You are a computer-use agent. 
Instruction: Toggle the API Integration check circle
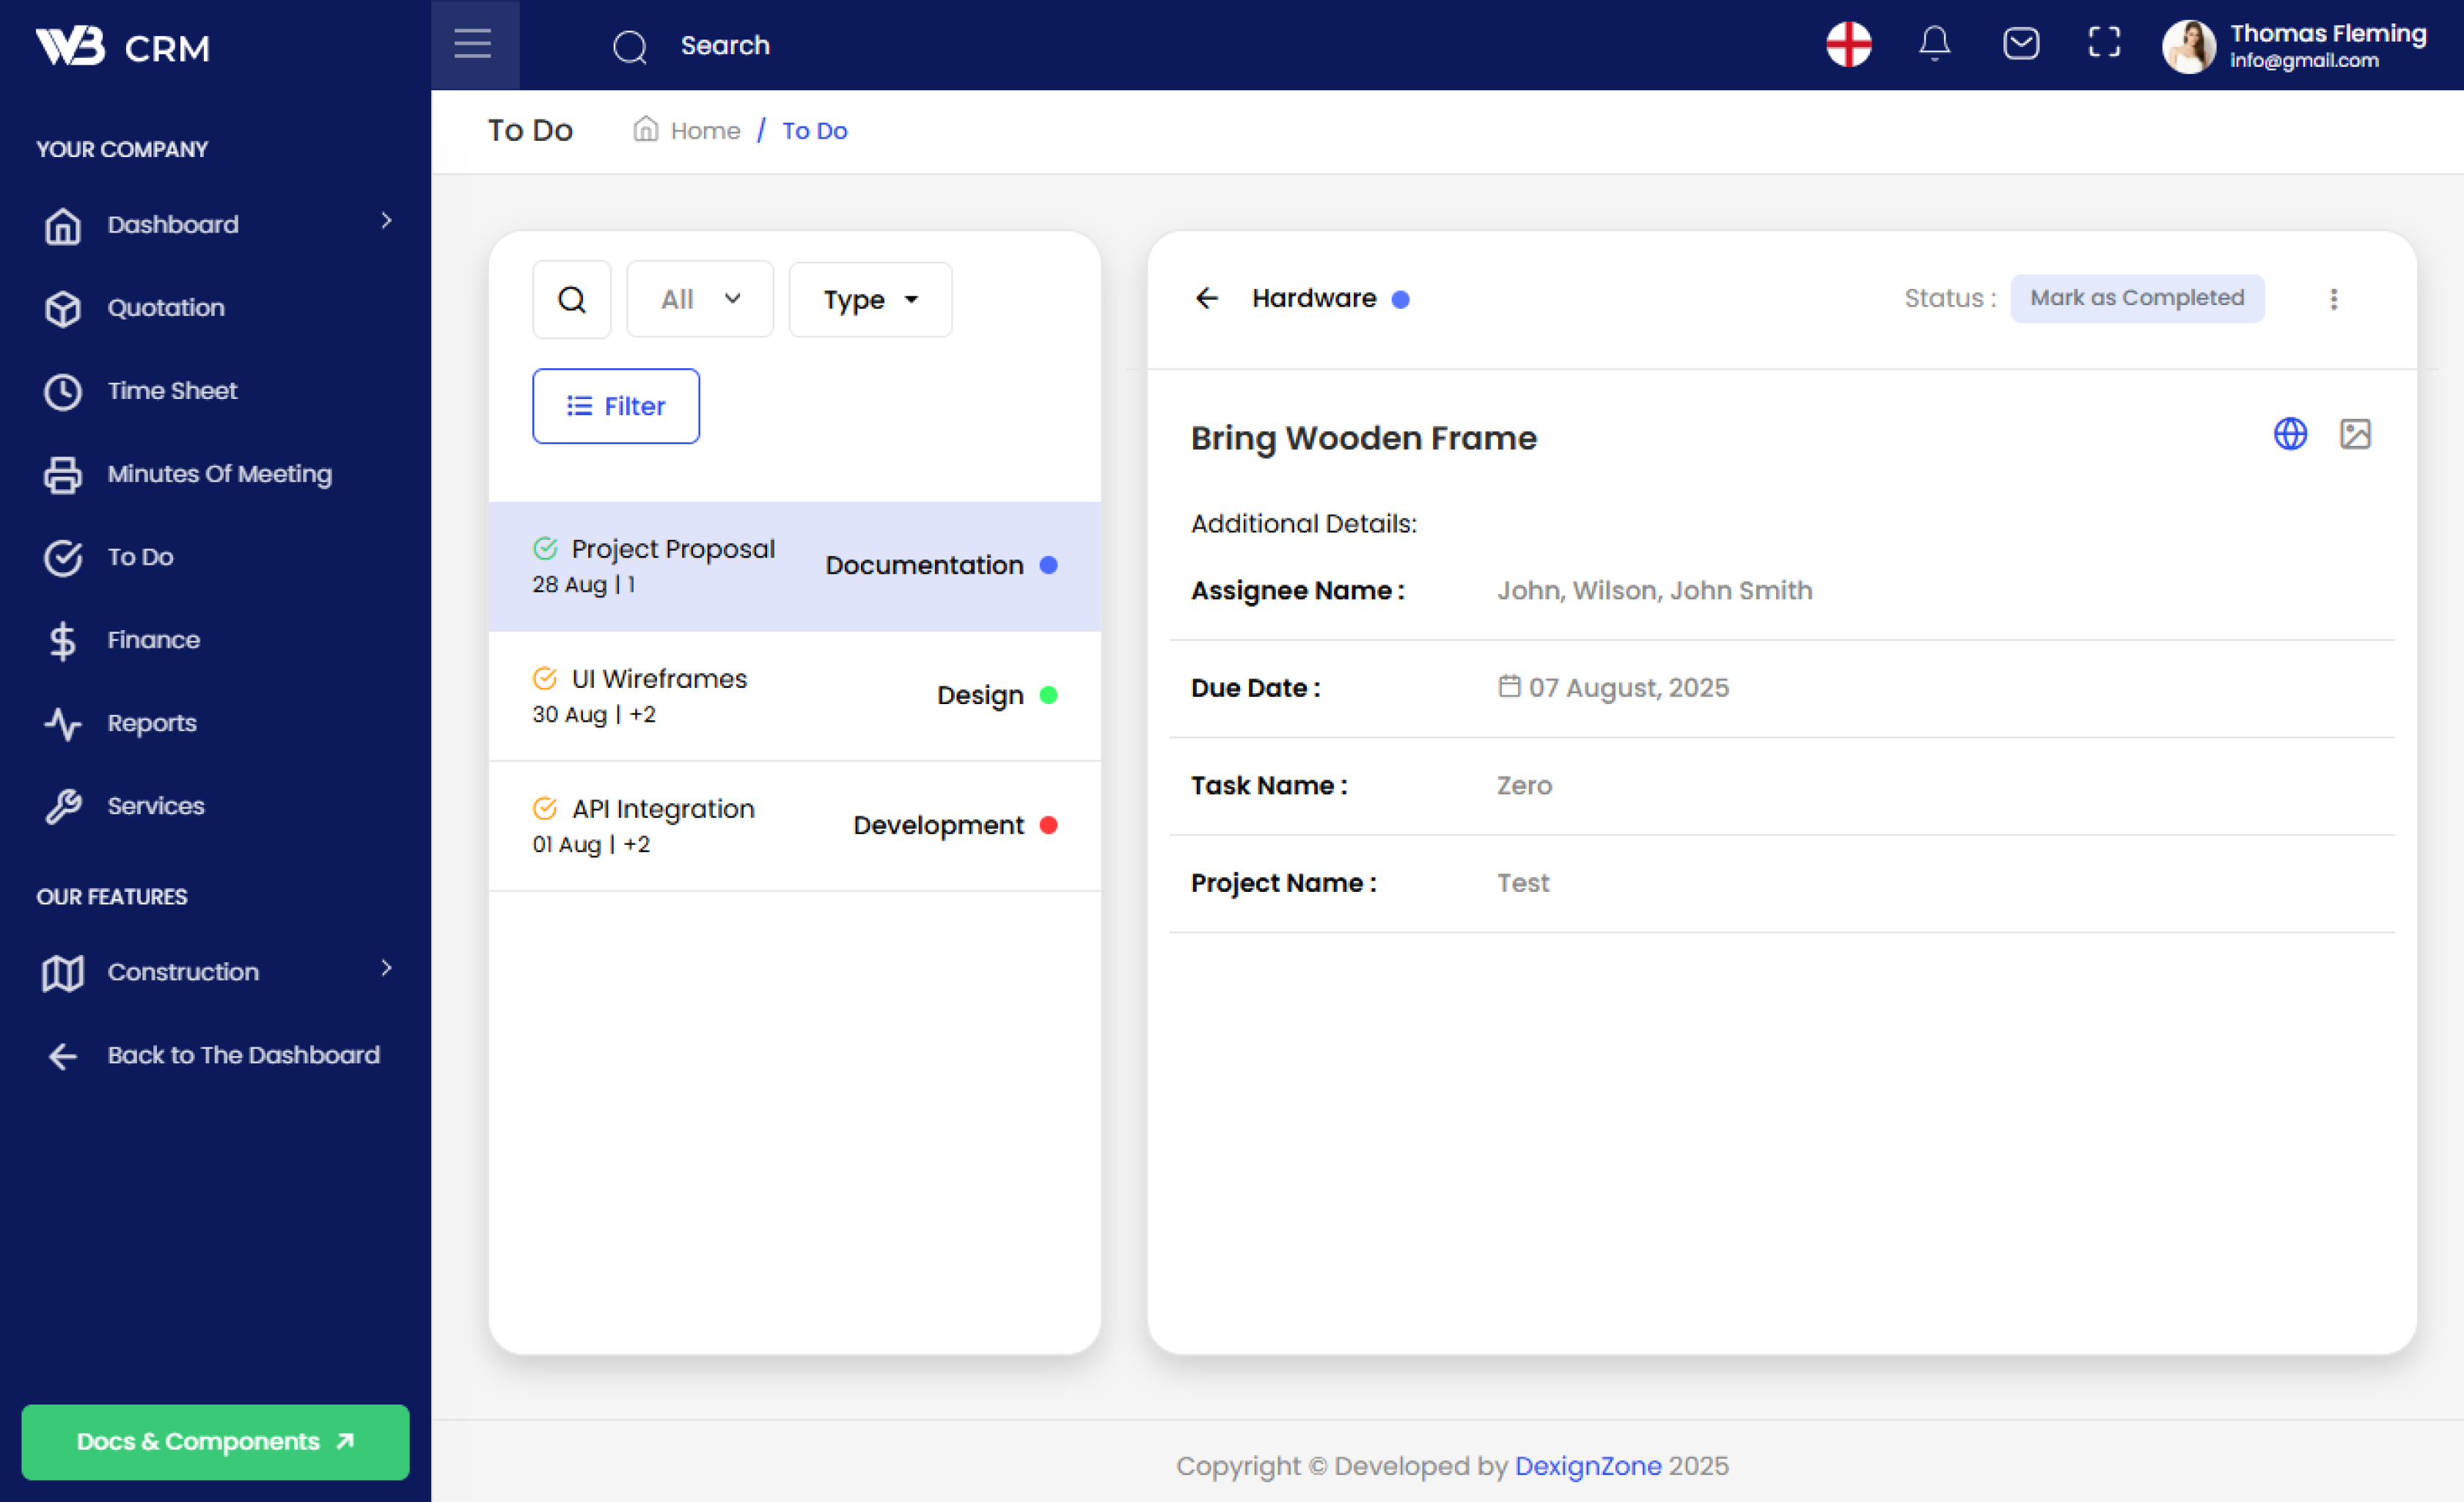coord(545,808)
